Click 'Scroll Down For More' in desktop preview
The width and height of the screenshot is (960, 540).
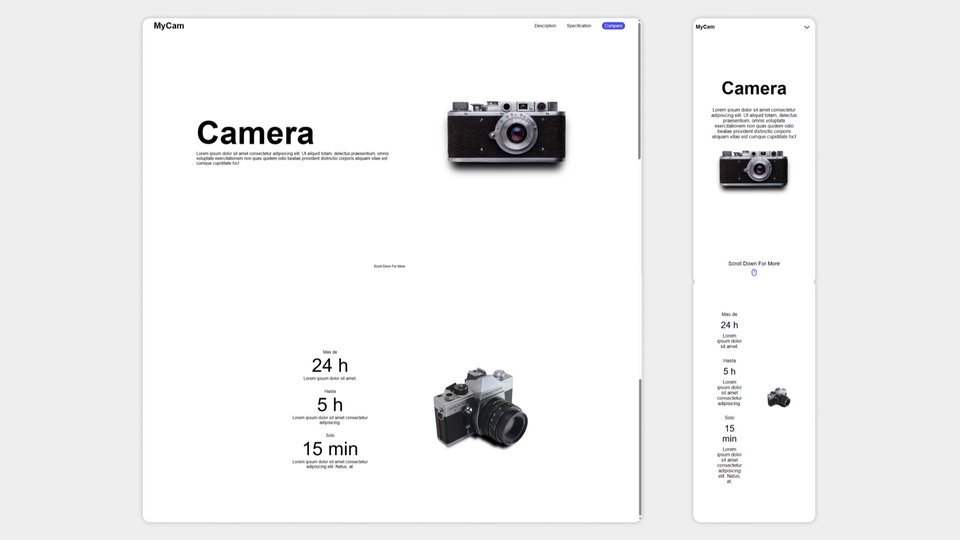point(389,266)
